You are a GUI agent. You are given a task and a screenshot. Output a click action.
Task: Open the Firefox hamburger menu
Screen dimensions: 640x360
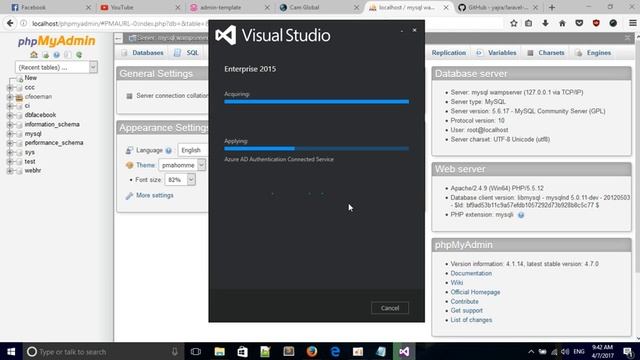[632, 23]
